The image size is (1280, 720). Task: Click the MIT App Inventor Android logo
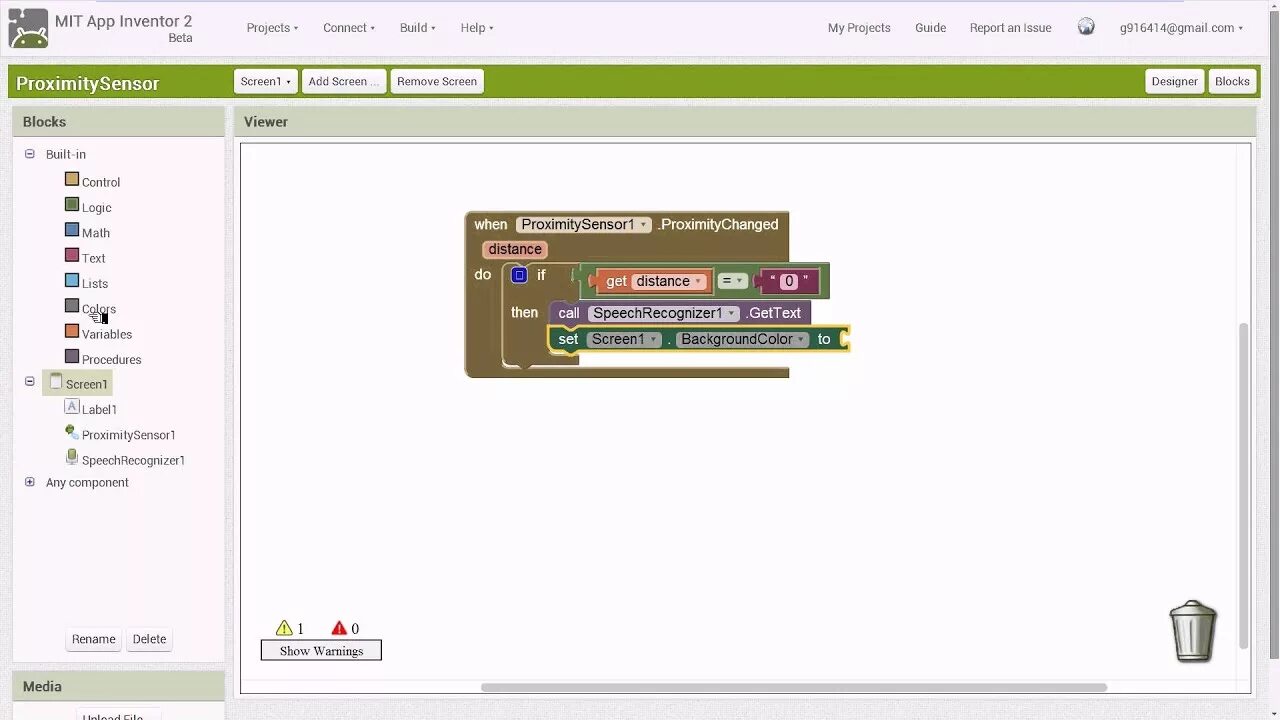[x=28, y=28]
